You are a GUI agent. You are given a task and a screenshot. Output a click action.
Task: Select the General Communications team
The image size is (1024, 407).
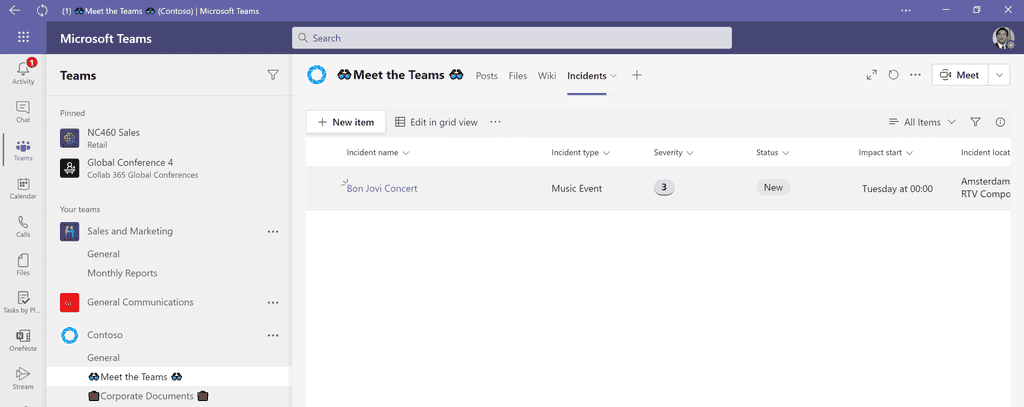(x=140, y=302)
